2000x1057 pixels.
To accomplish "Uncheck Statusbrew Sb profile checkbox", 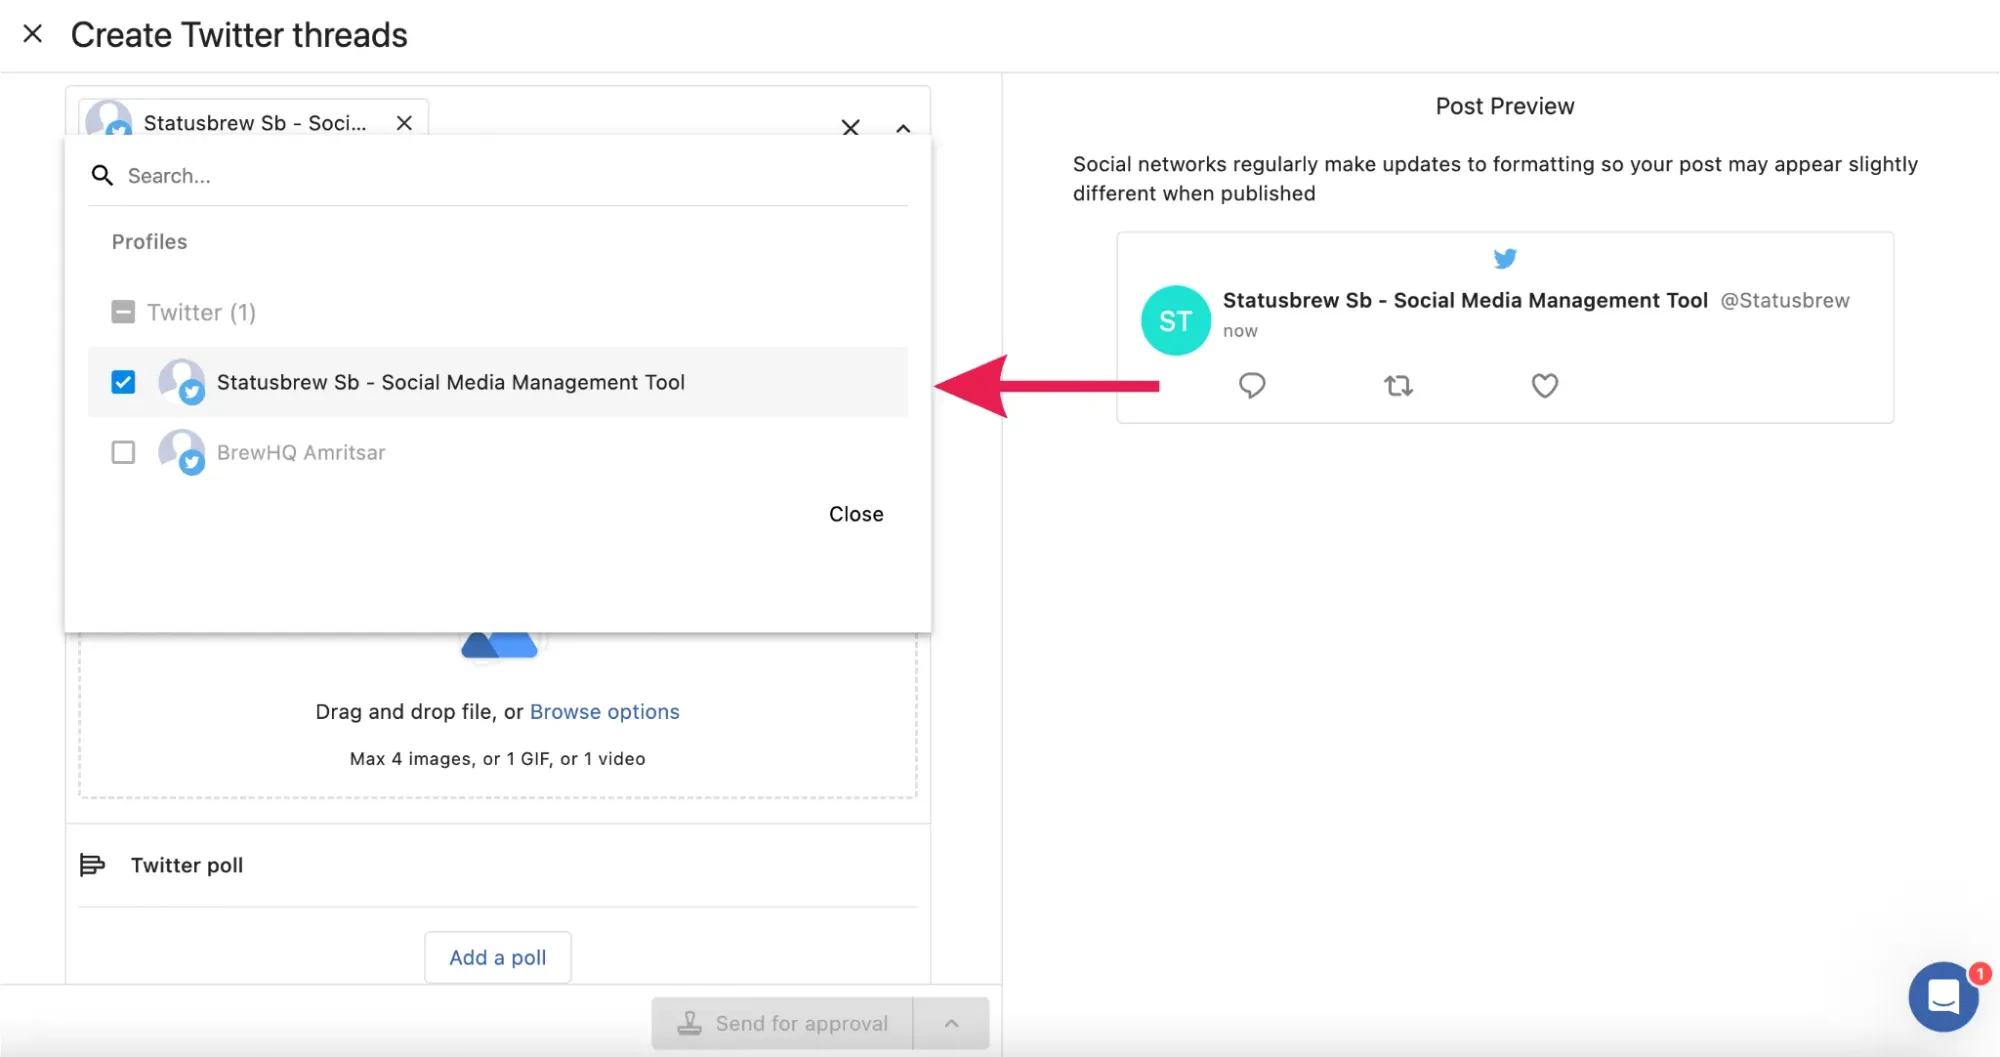I will click(x=123, y=382).
